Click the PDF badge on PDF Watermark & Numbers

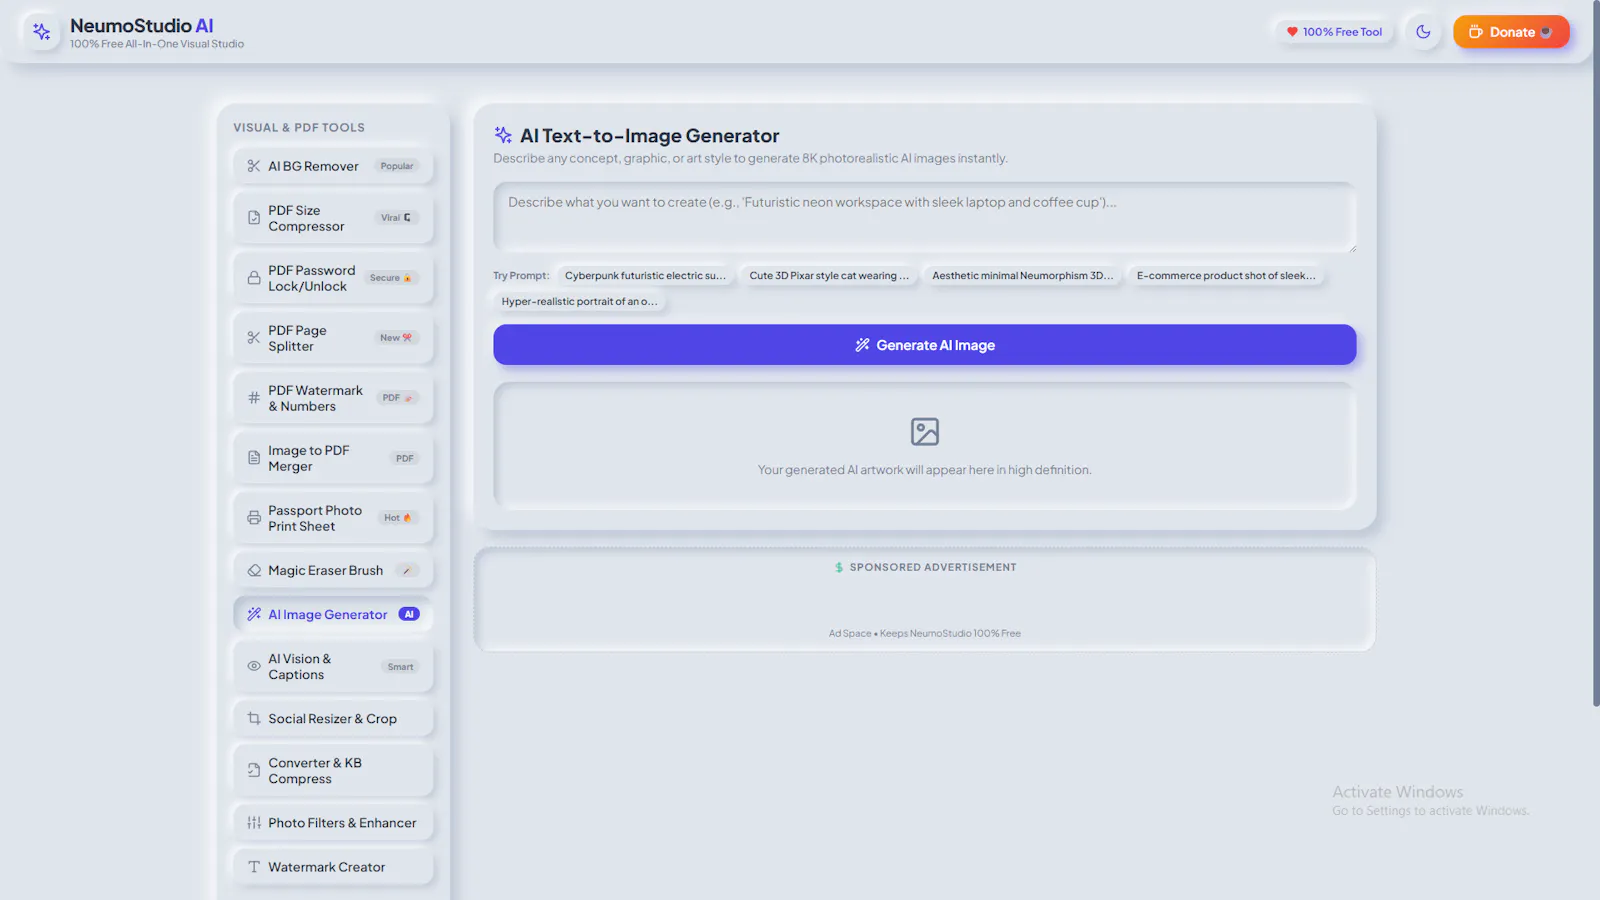398,398
